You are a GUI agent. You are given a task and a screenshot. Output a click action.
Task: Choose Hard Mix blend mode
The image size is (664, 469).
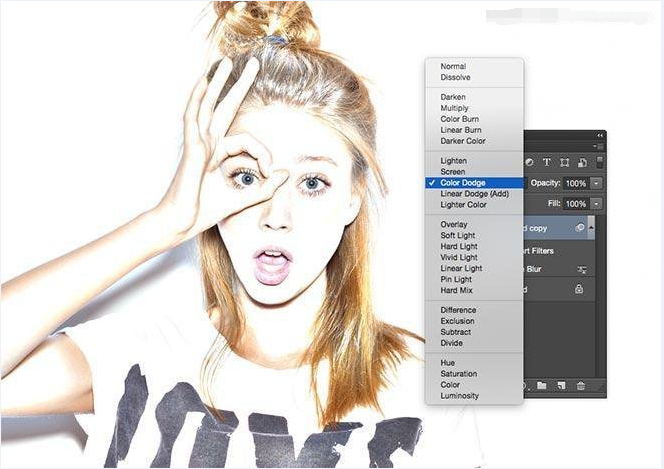click(x=474, y=290)
